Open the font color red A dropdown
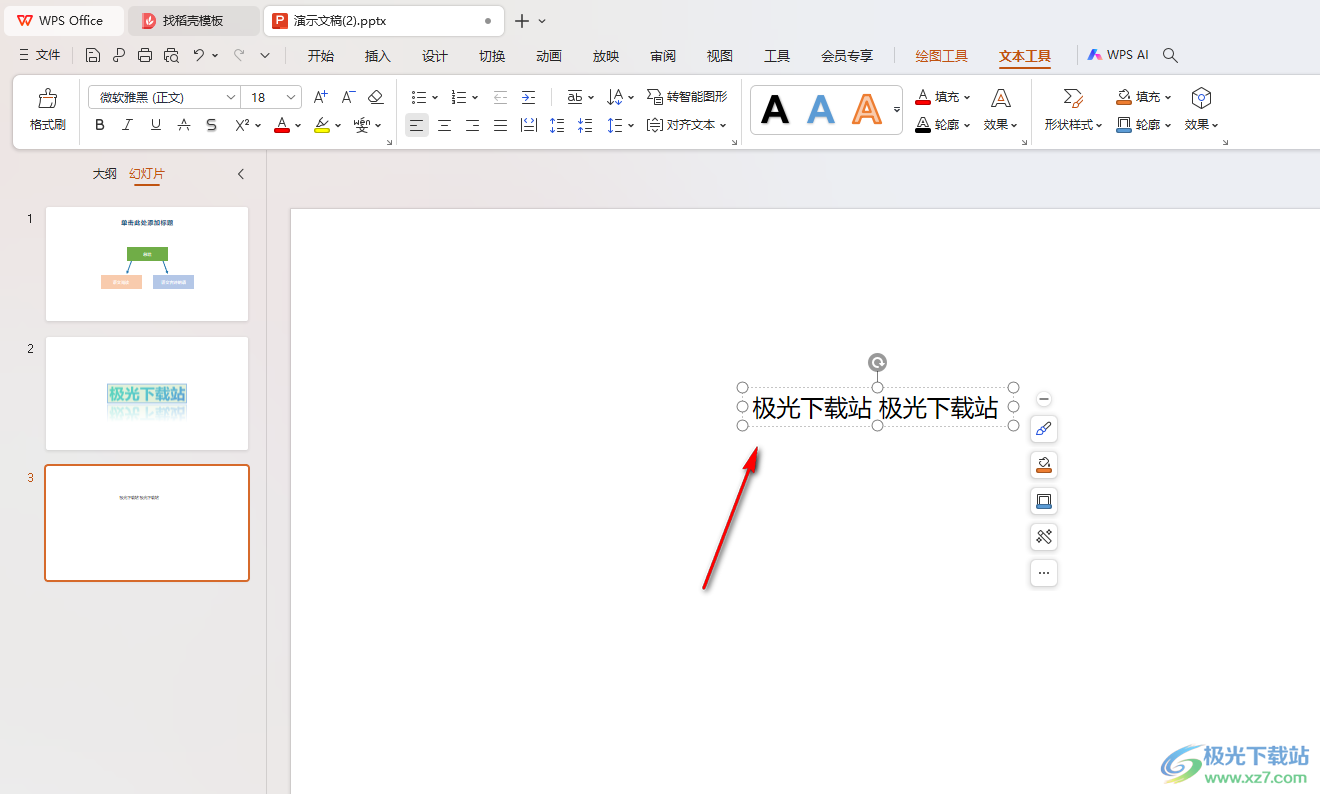This screenshot has height=794, width=1320. pos(298,125)
